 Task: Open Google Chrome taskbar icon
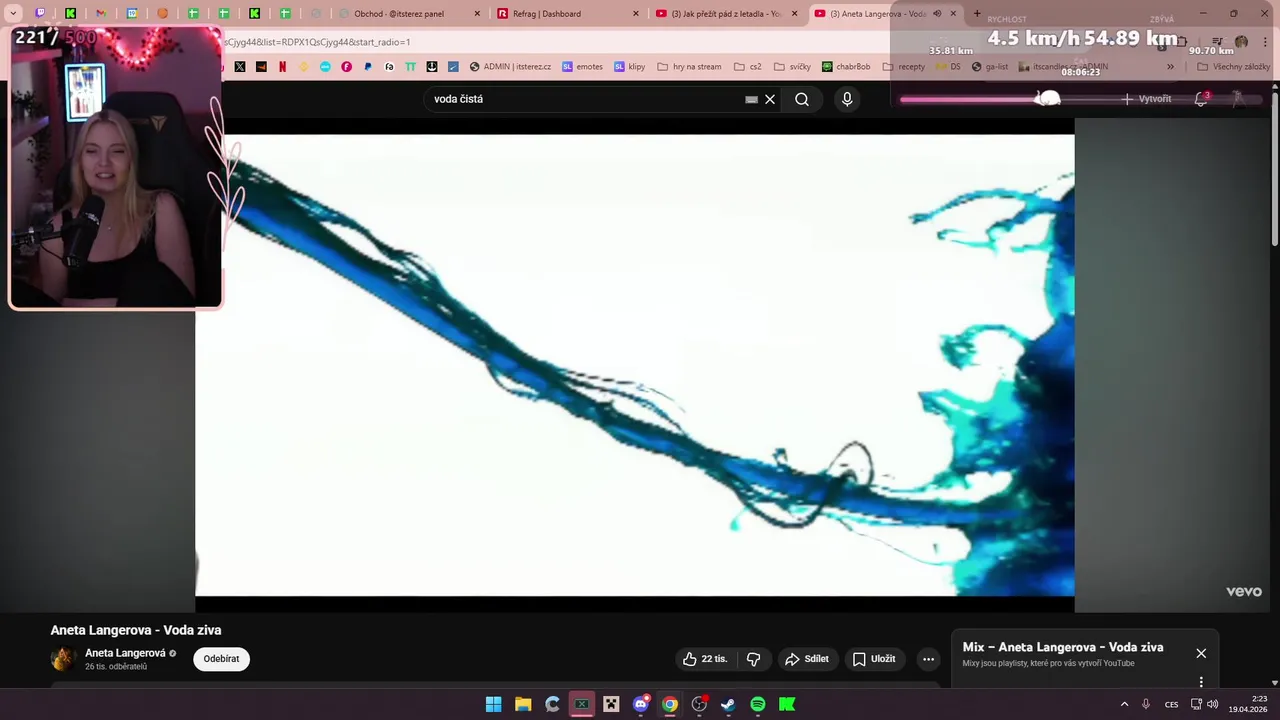[670, 704]
